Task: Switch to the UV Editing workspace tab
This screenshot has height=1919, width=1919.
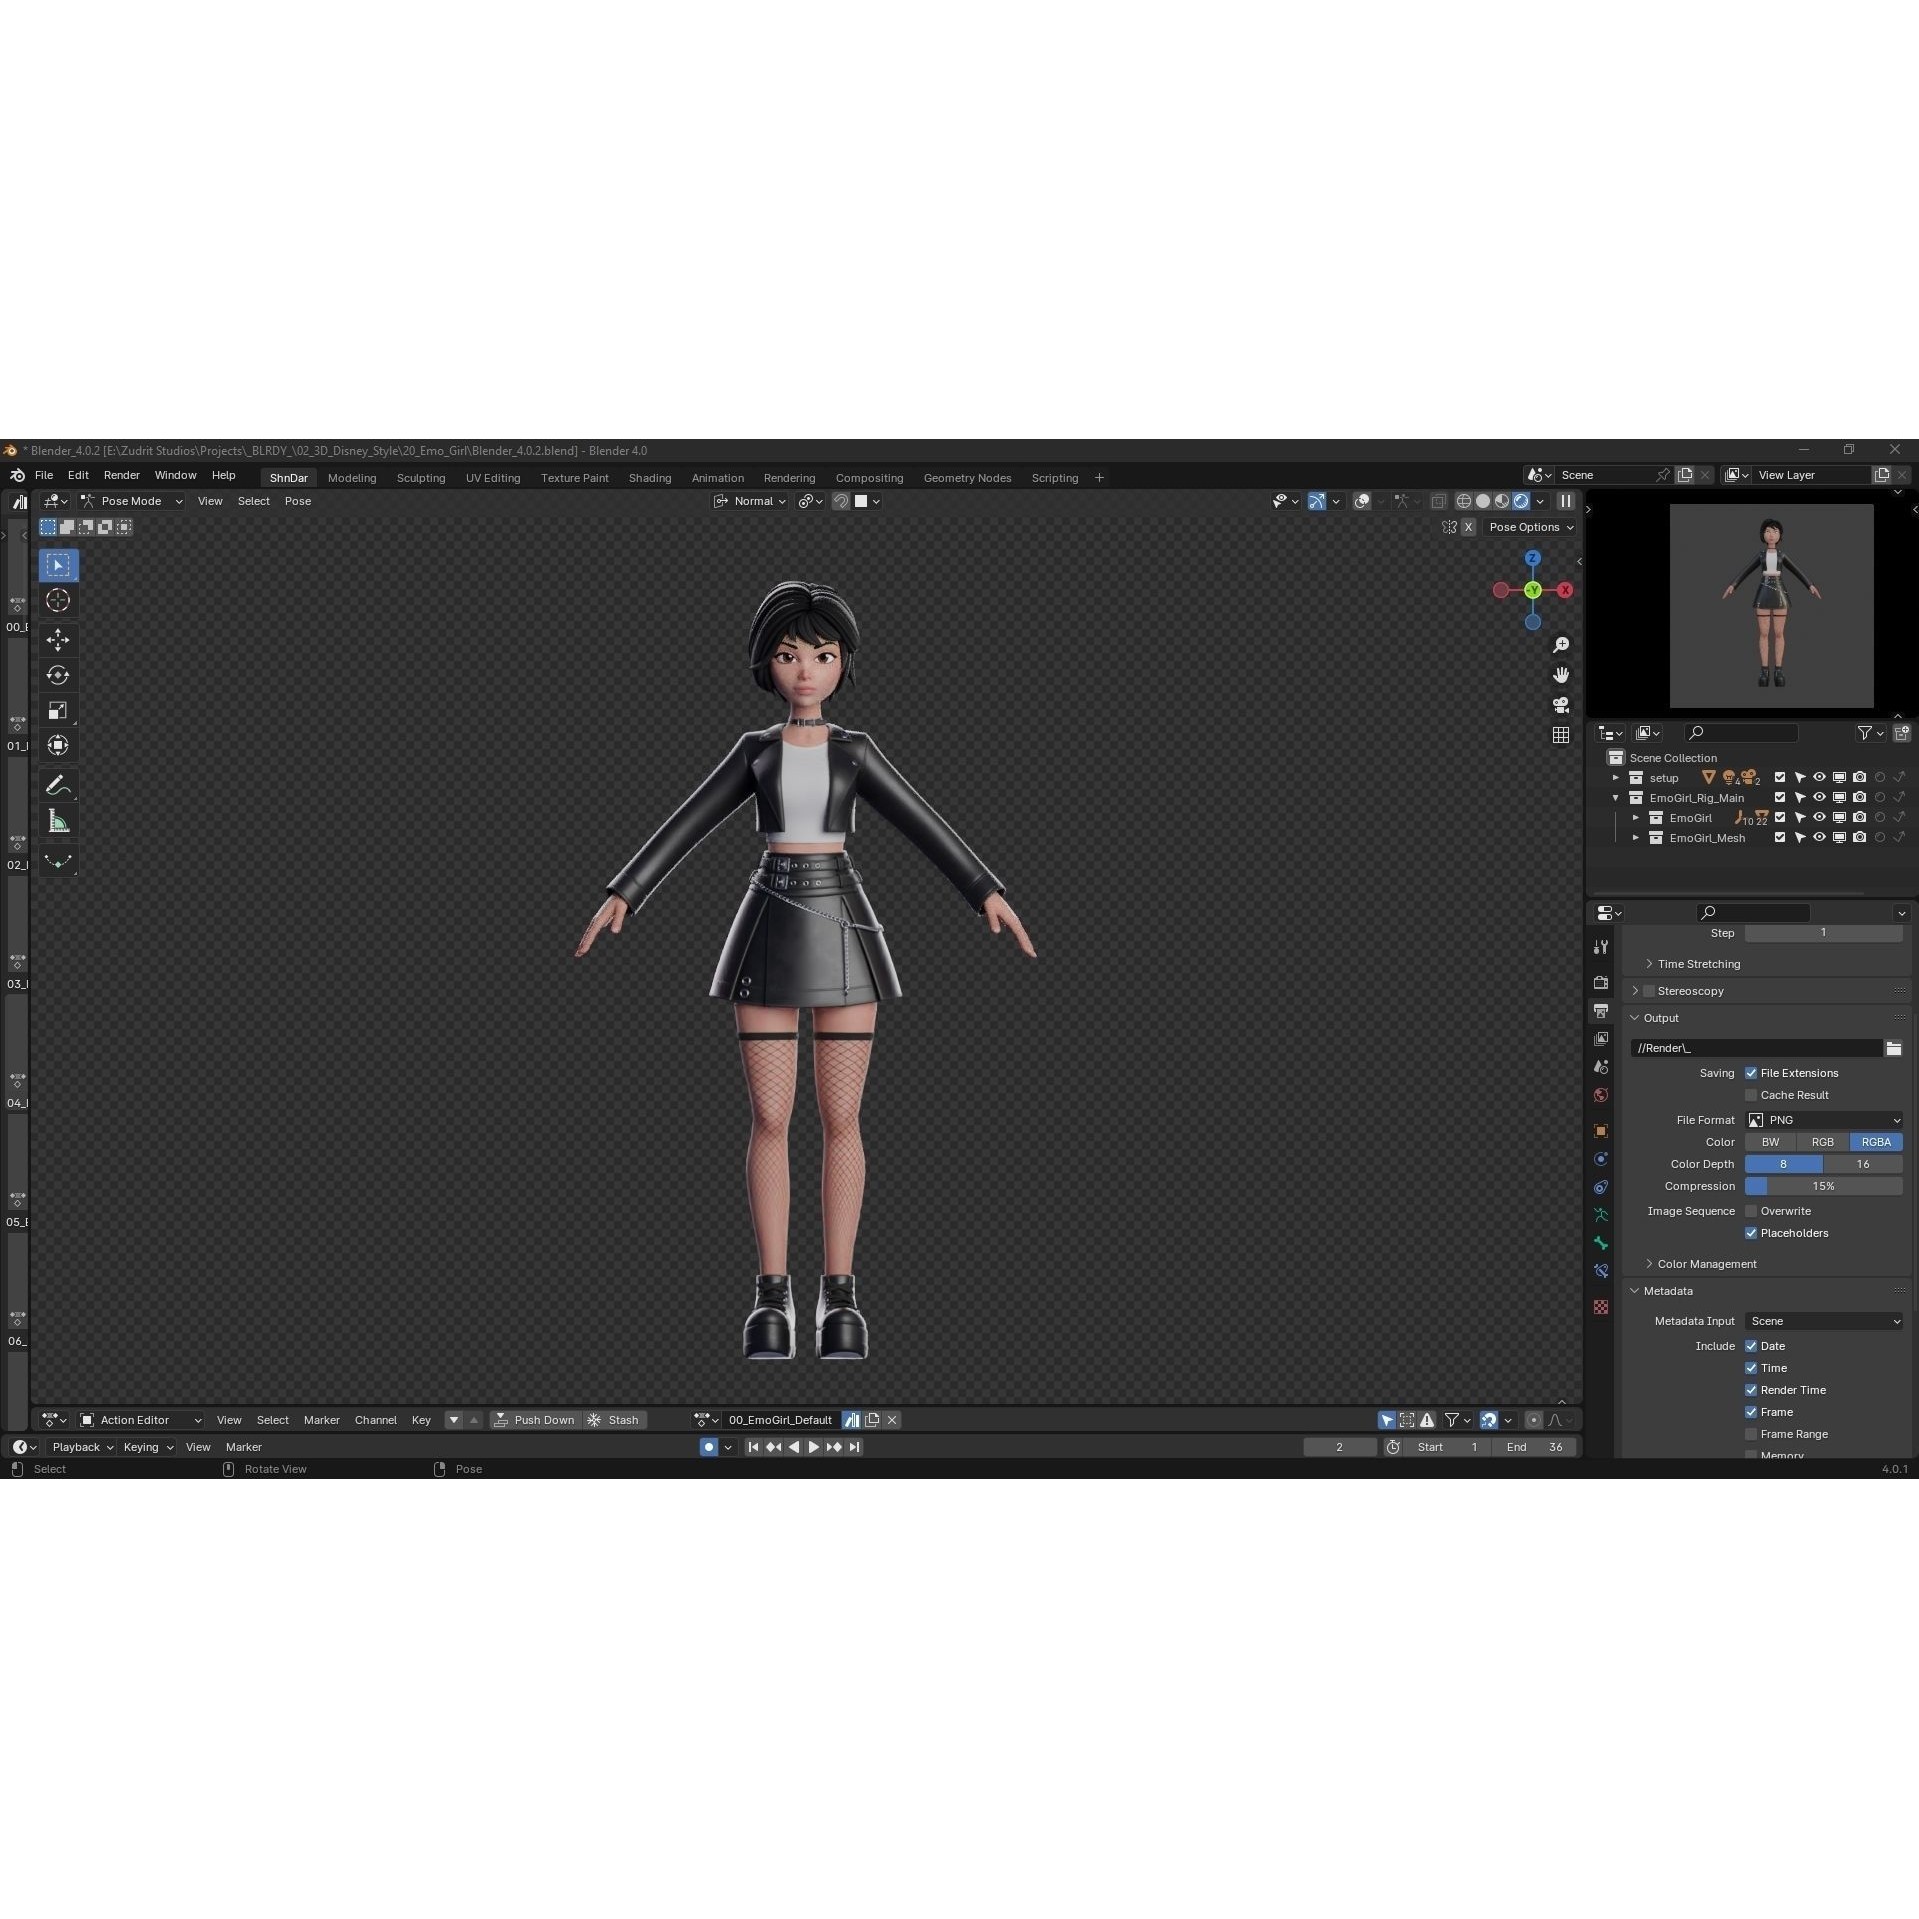Action: pyautogui.click(x=492, y=477)
